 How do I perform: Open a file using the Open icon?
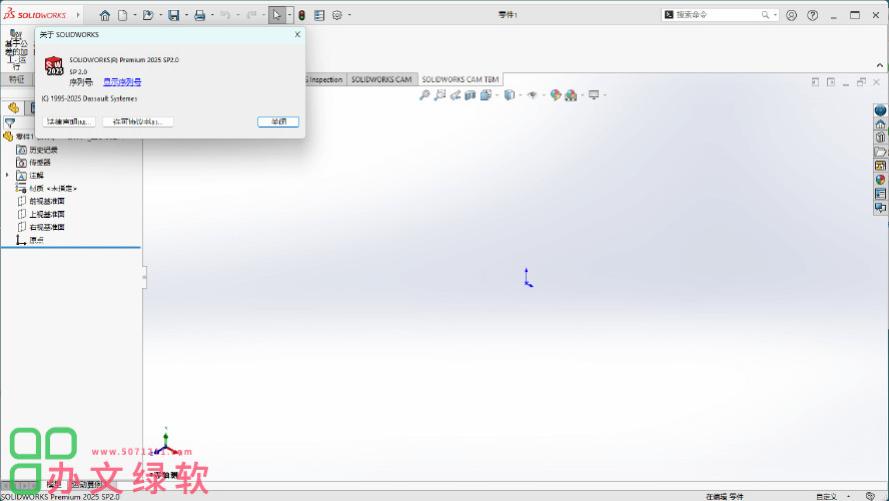coord(148,15)
